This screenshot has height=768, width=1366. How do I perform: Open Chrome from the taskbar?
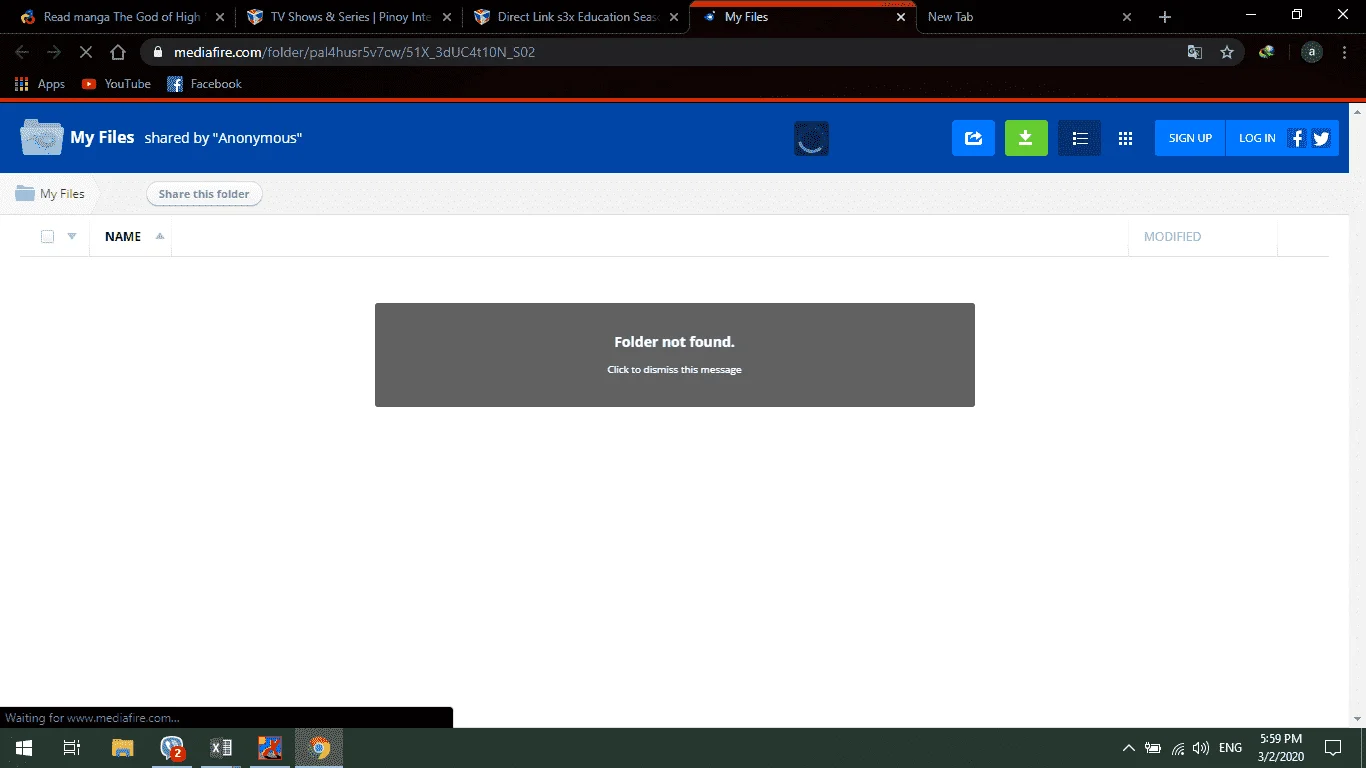[319, 748]
